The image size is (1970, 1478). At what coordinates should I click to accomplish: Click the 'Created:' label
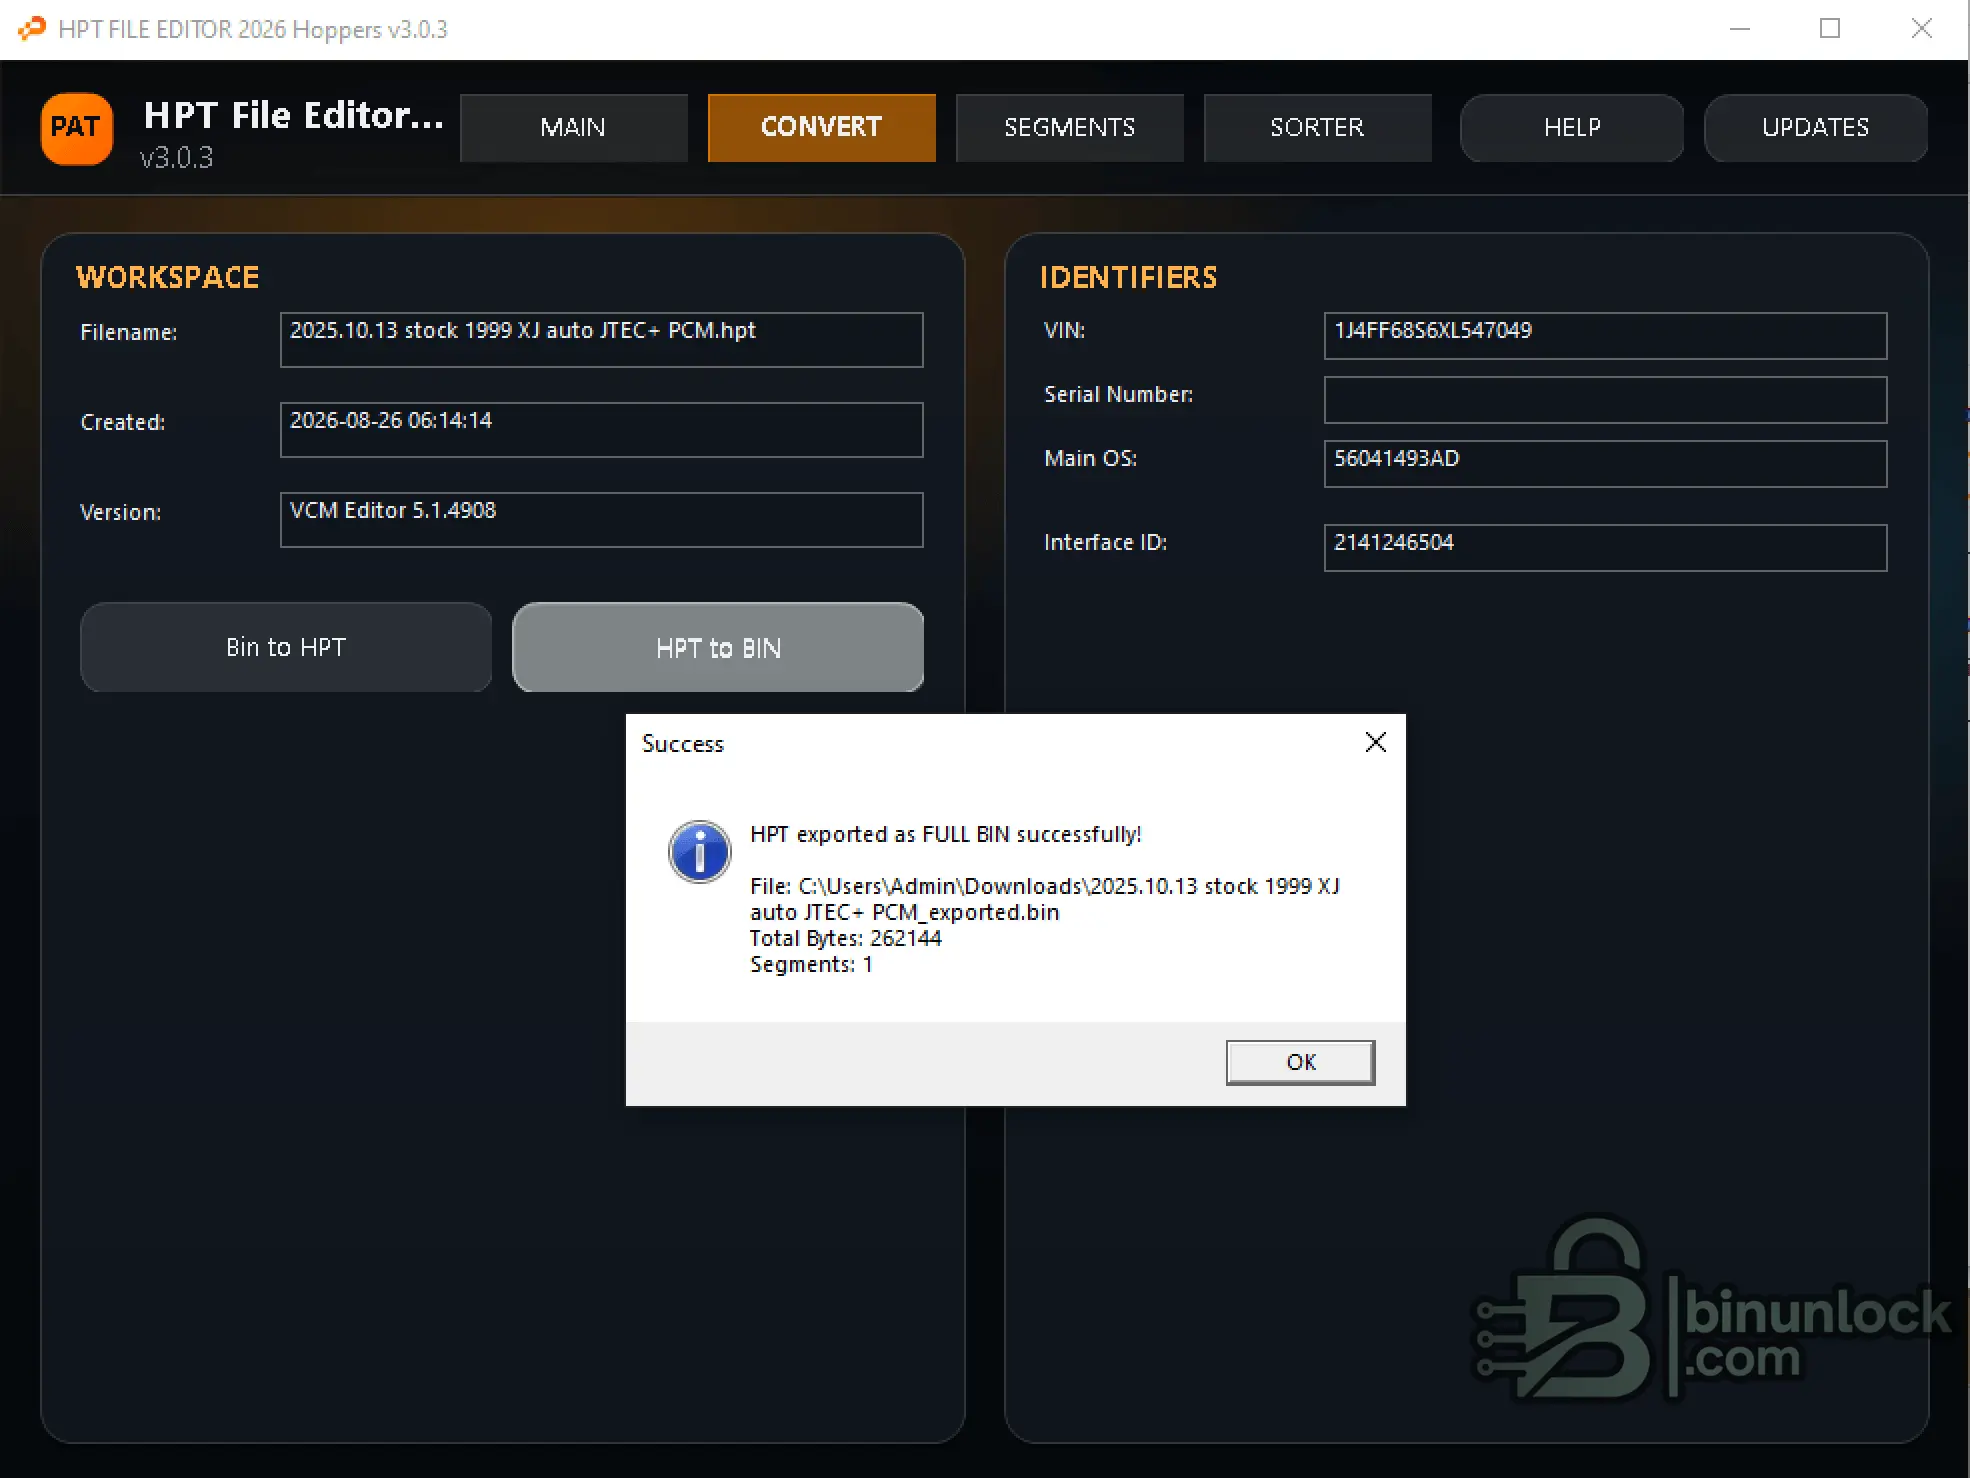click(x=123, y=422)
